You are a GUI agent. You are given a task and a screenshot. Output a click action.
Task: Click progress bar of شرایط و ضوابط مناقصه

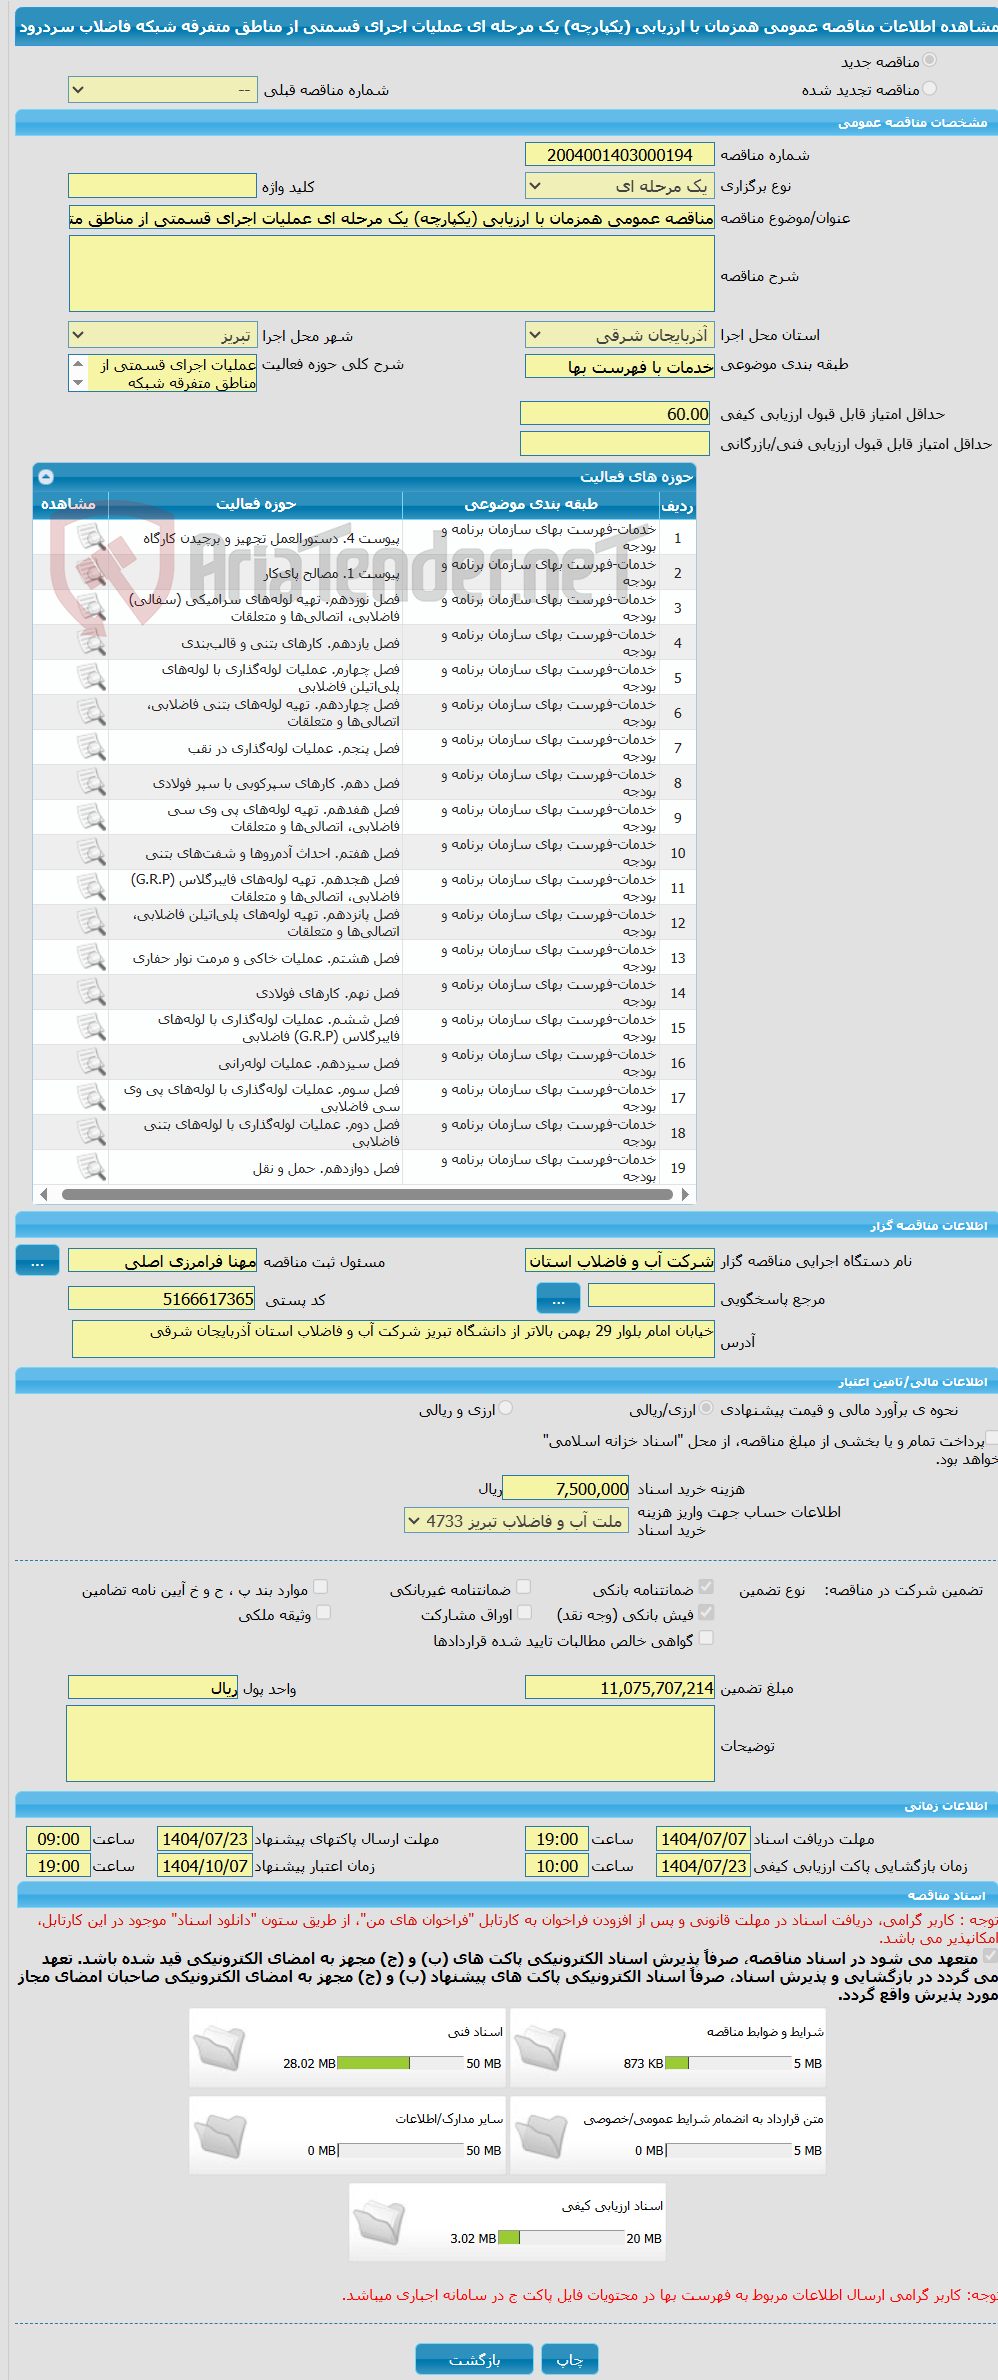coord(728,2063)
